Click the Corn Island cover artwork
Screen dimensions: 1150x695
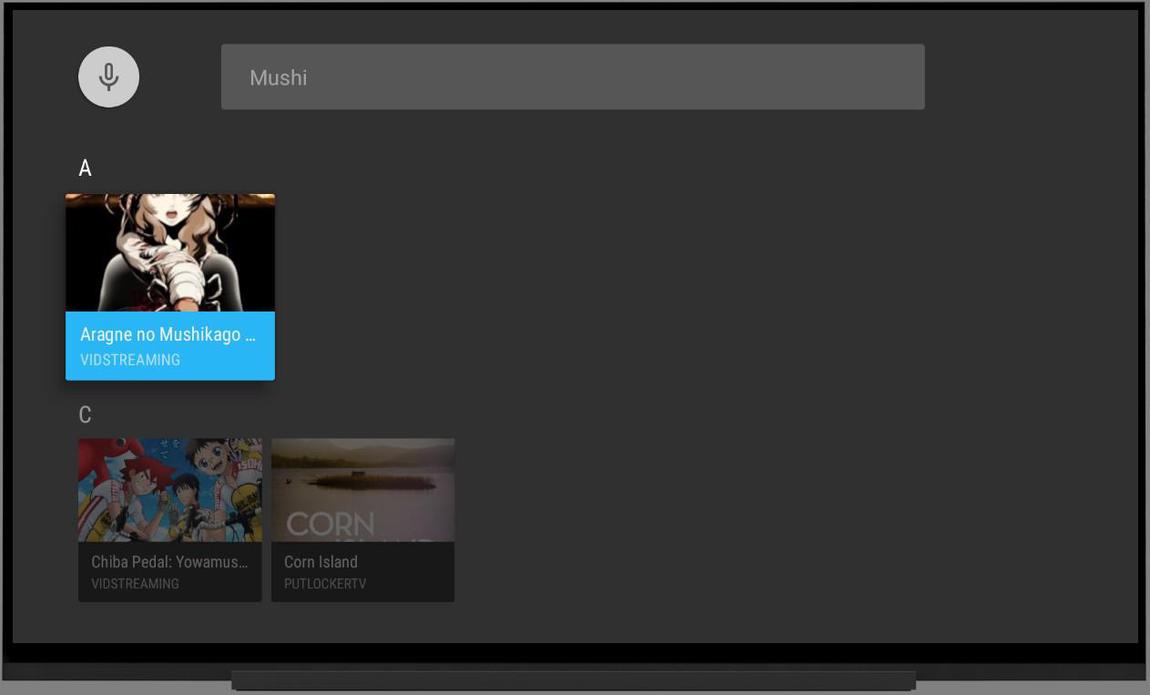coord(363,488)
